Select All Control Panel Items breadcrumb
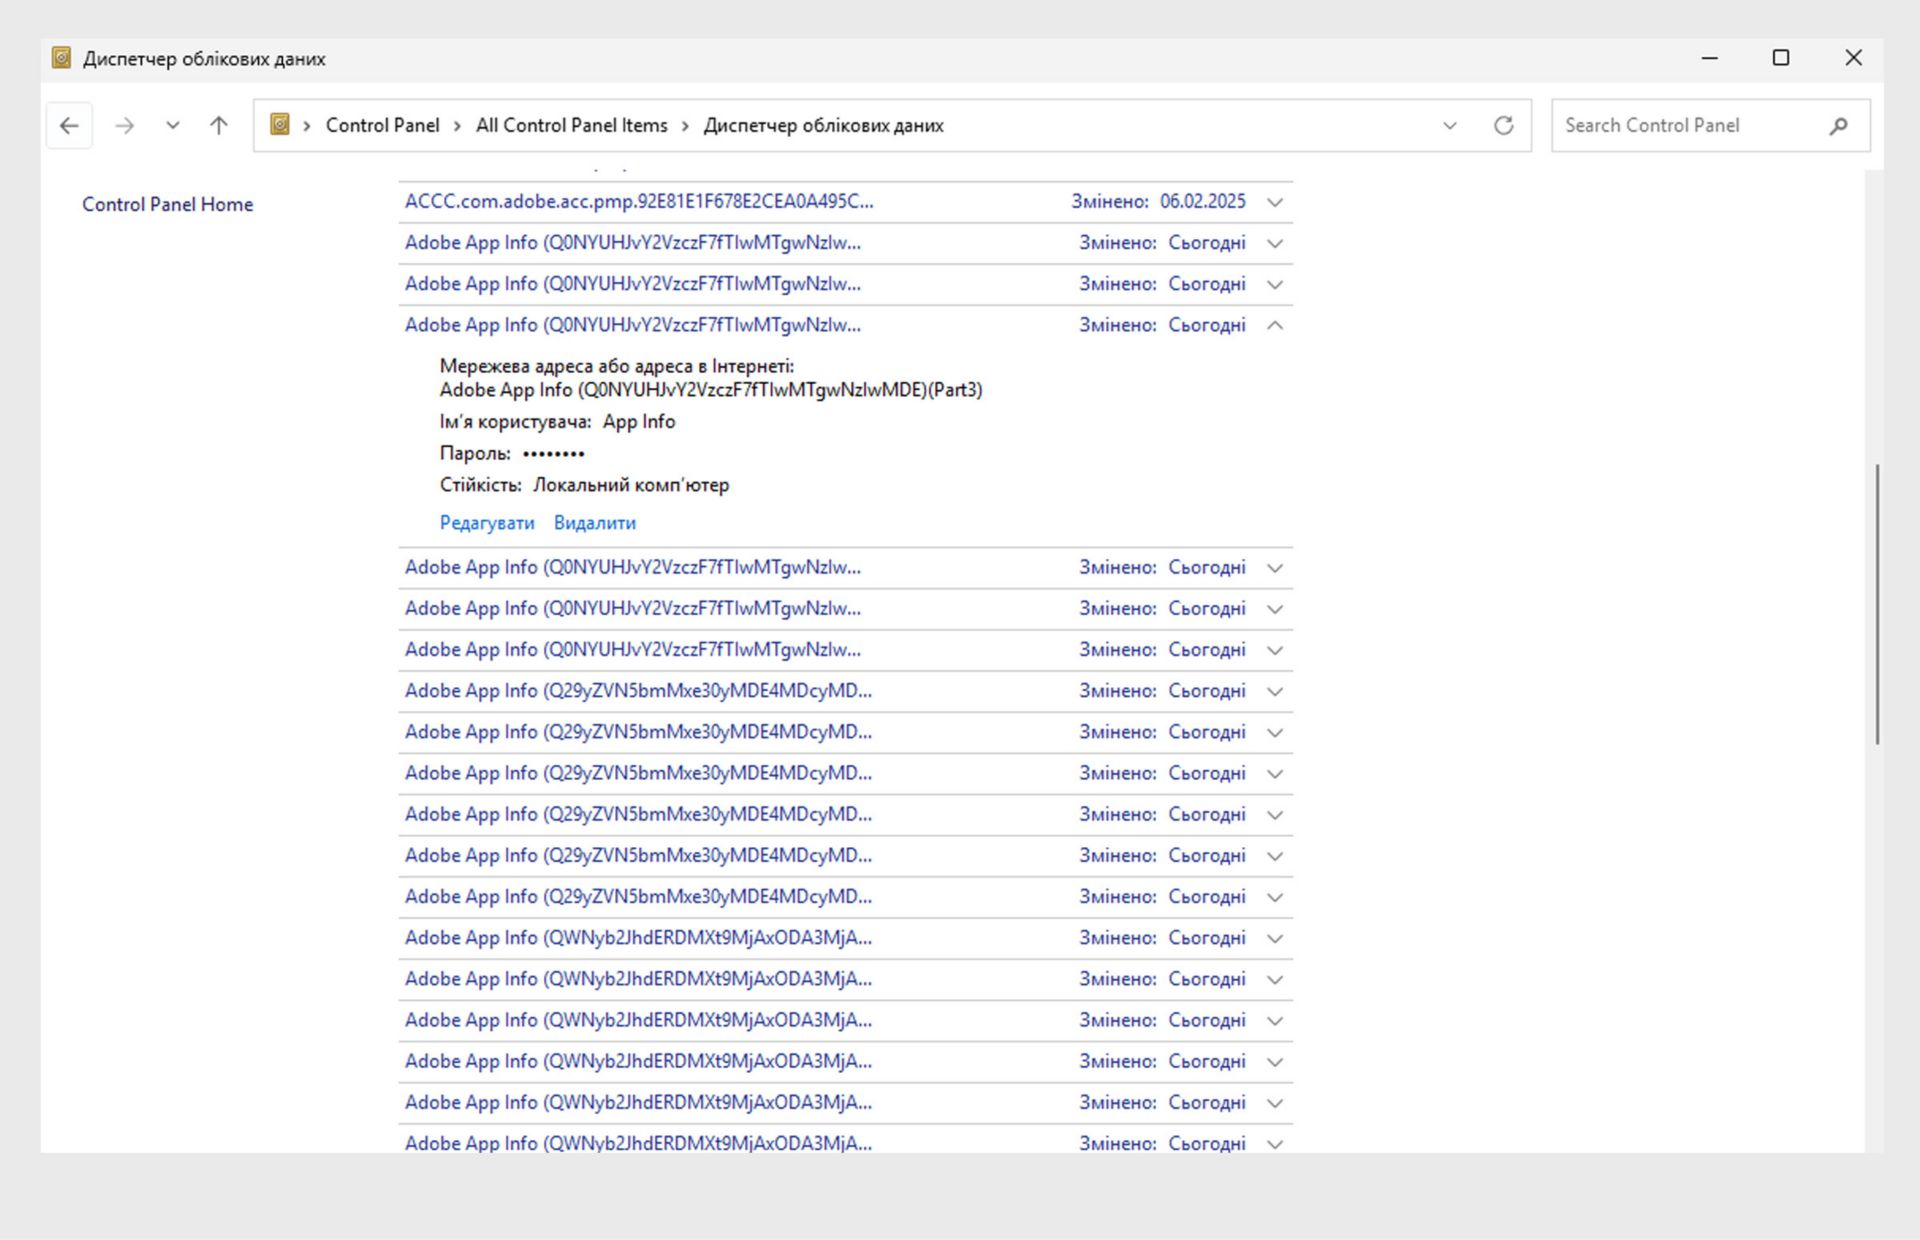 pos(571,126)
